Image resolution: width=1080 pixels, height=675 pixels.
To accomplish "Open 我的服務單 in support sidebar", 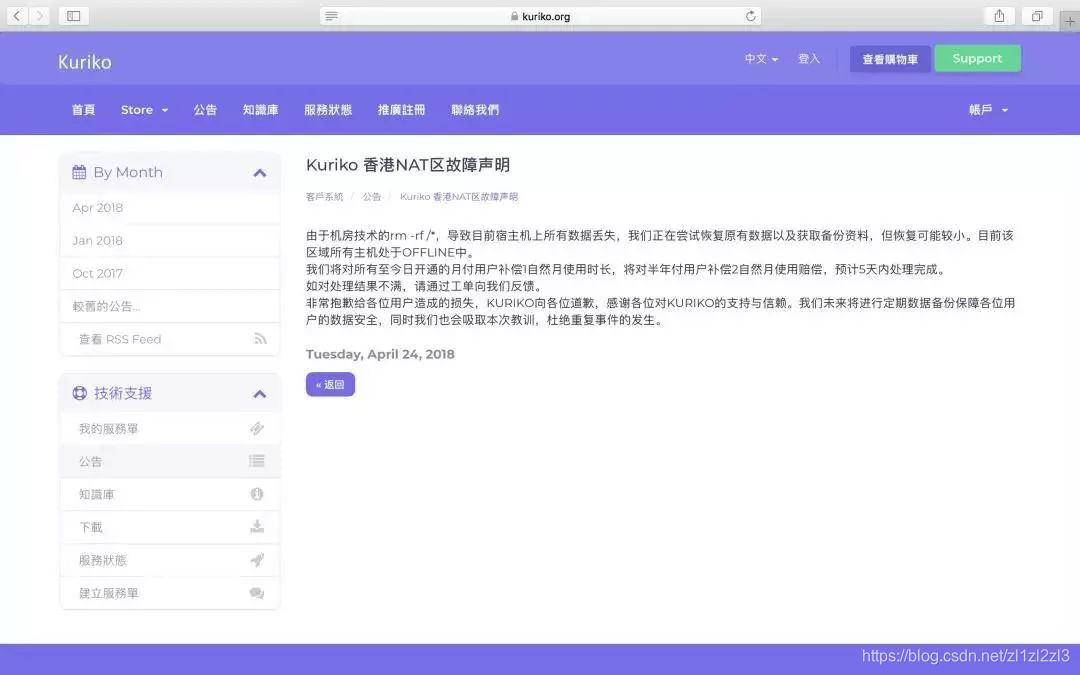I will (169, 428).
